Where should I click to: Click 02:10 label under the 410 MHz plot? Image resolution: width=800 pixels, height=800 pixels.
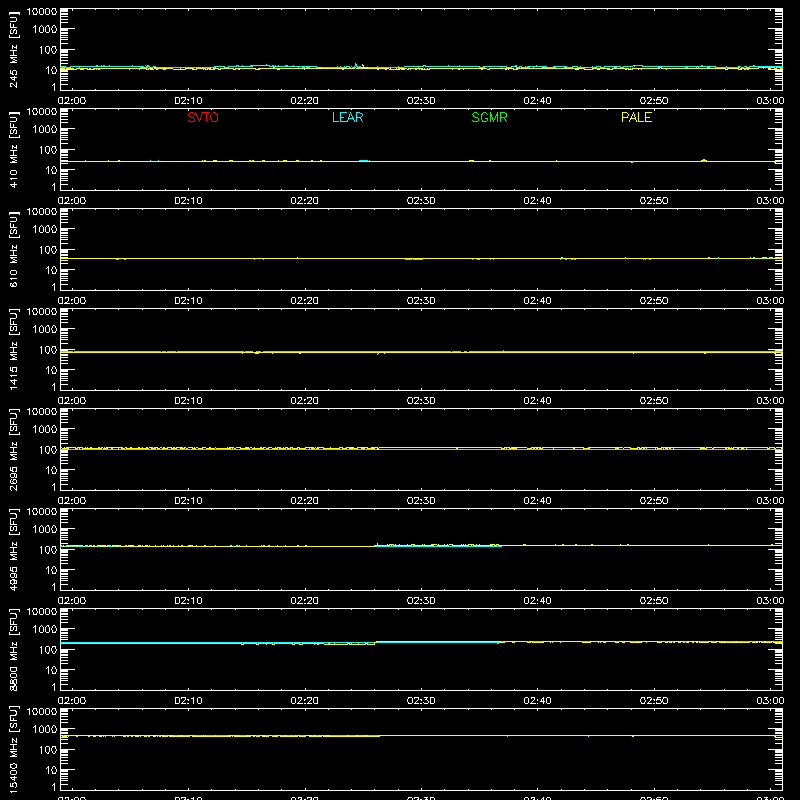click(x=188, y=201)
